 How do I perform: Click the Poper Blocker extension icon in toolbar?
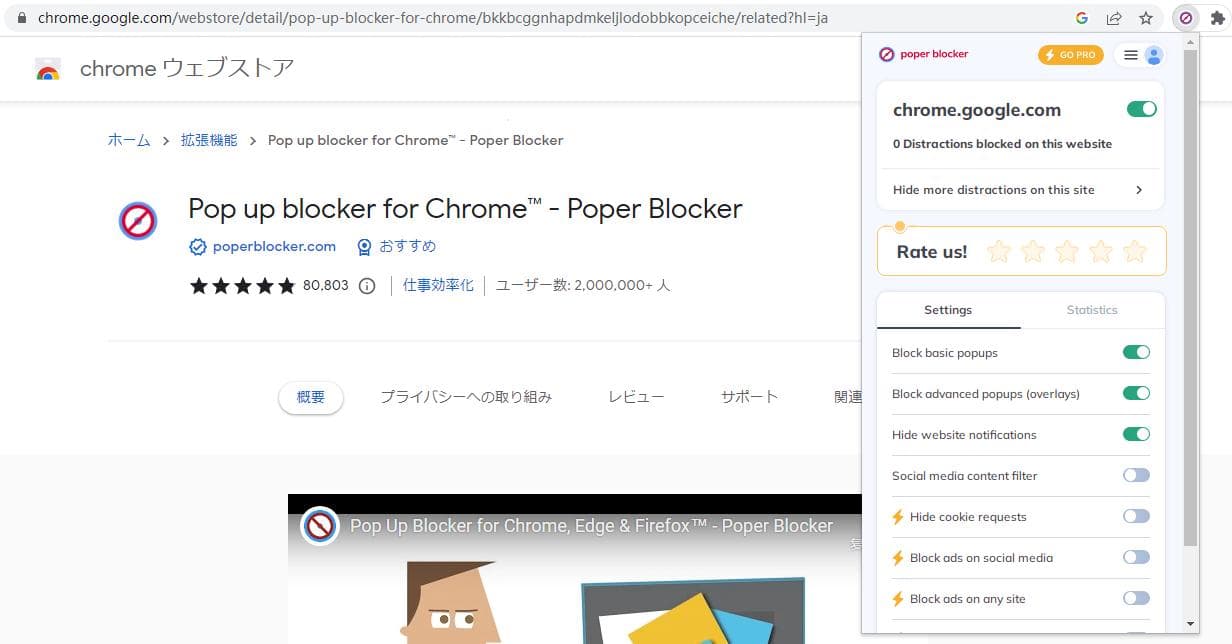pos(1186,17)
